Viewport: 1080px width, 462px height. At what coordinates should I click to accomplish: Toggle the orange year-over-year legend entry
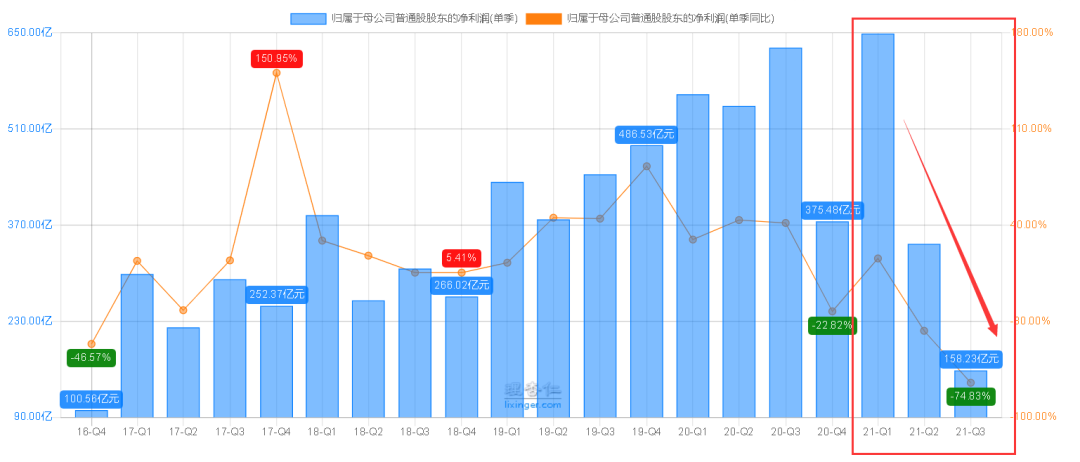(x=650, y=19)
